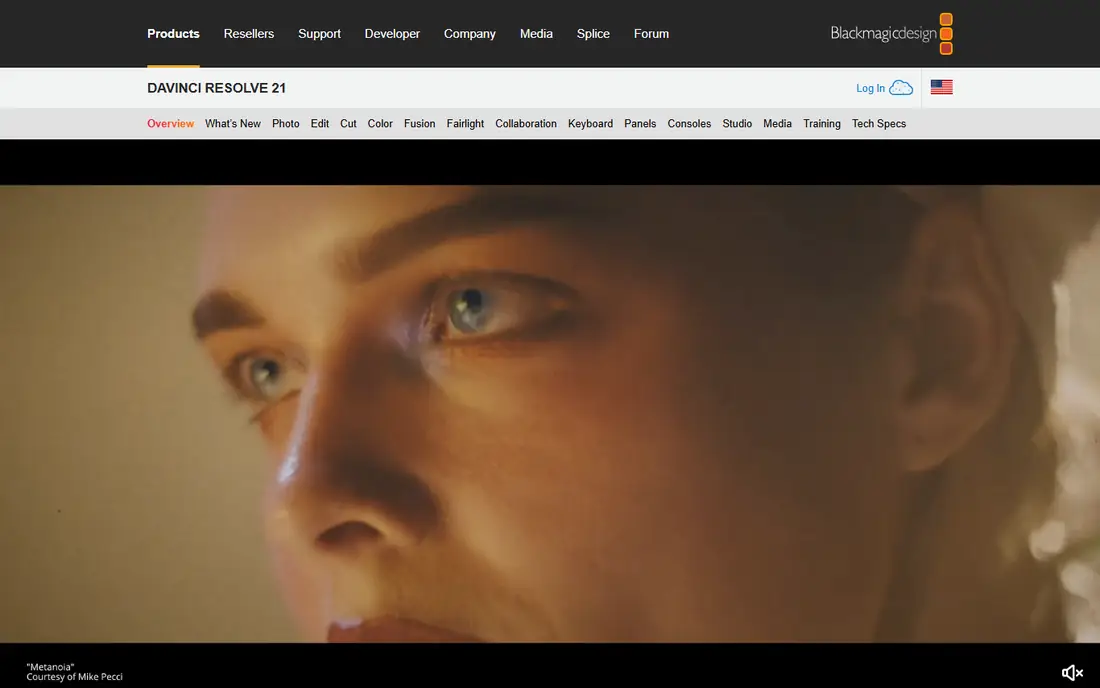1100x688 pixels.
Task: Select the Overview tab
Action: point(170,123)
